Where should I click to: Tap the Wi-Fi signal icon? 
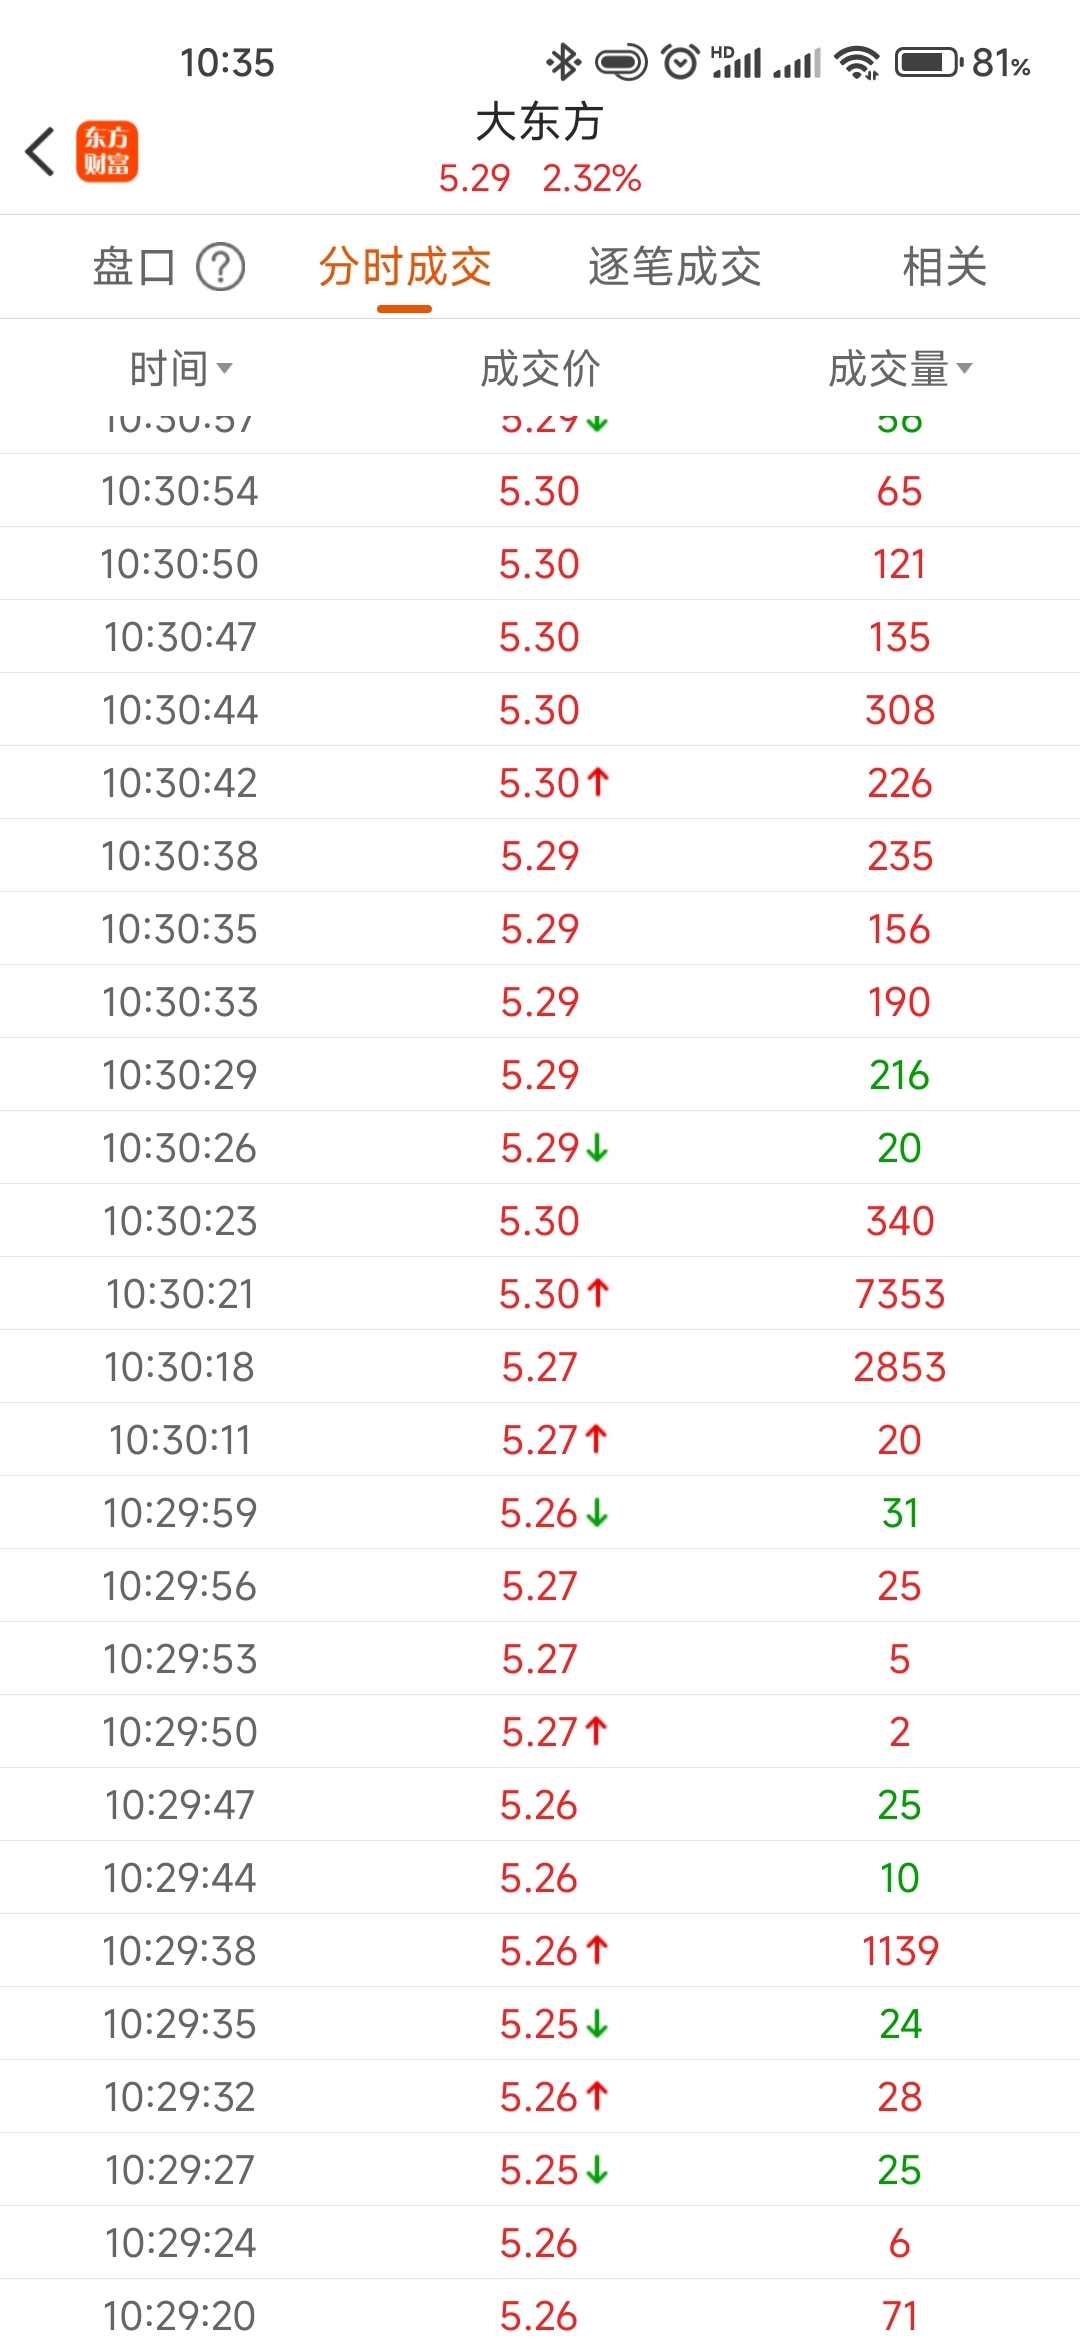point(857,63)
